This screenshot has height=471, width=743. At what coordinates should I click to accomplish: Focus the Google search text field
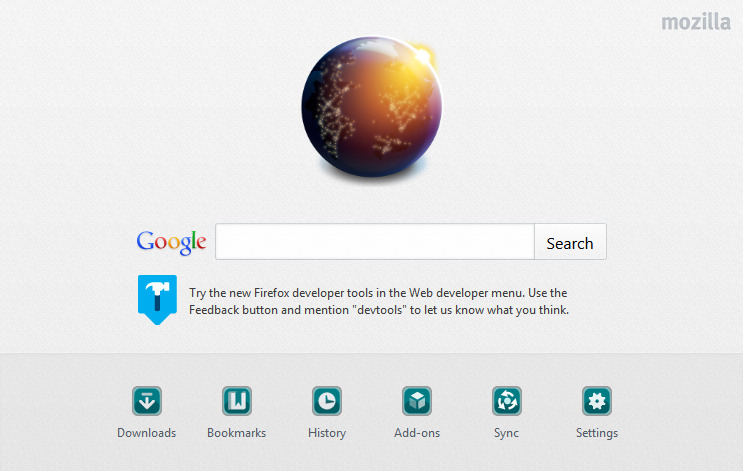click(x=375, y=242)
